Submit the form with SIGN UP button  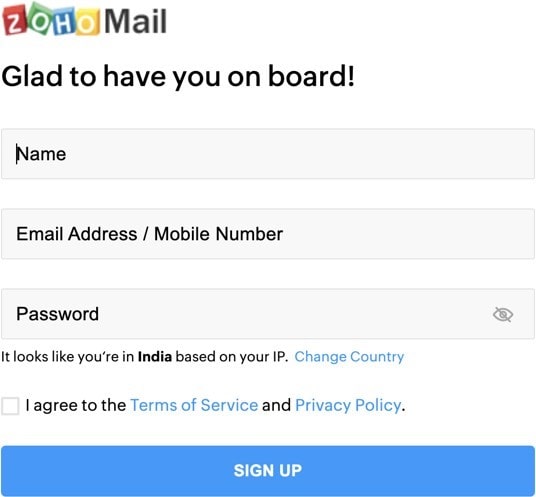(x=268, y=471)
